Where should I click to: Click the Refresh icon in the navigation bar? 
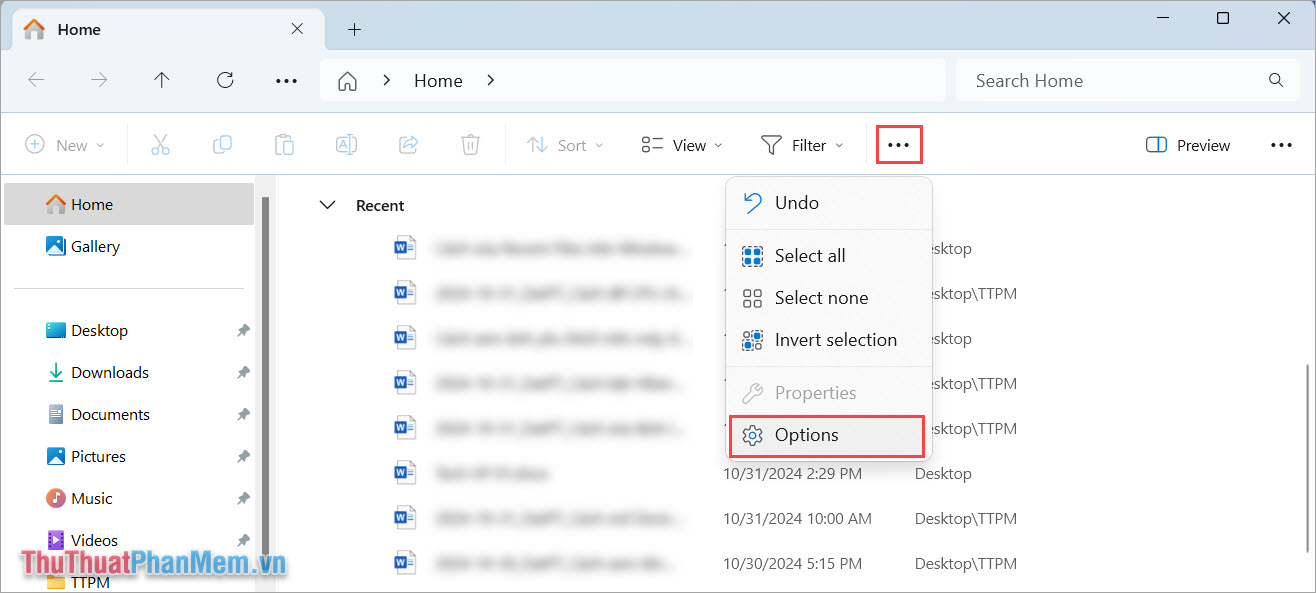[x=224, y=80]
